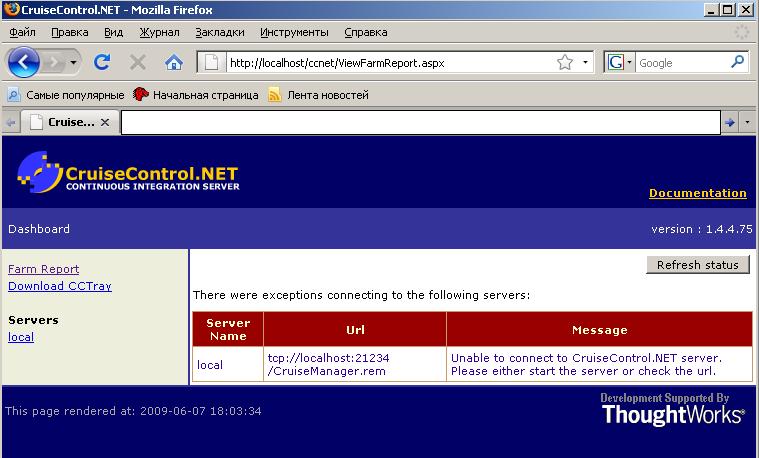759x458 pixels.
Task: Click the version : 1.4.4.75 text
Action: tap(702, 229)
